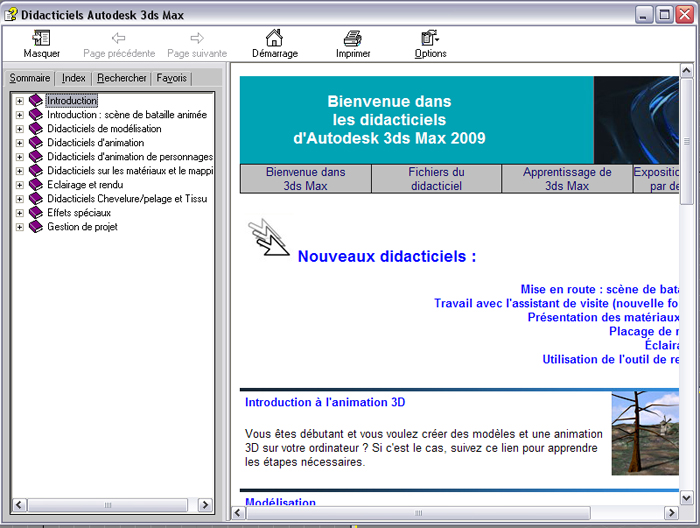Click the arrow graphic next to Nouveaux didacticiels
The height and width of the screenshot is (528, 700).
tap(268, 238)
